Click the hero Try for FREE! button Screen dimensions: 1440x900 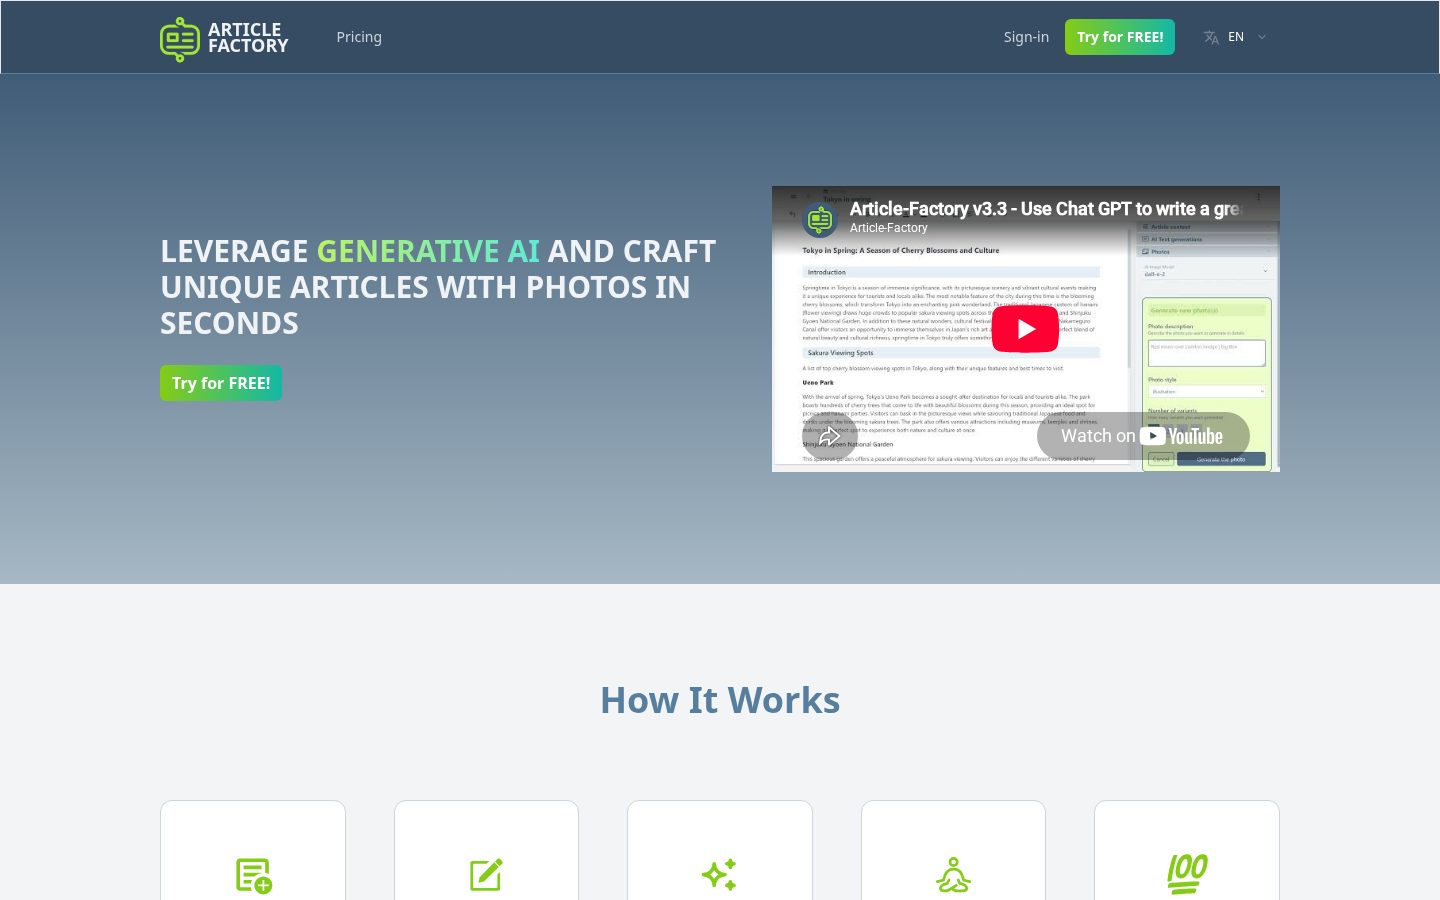pyautogui.click(x=221, y=383)
